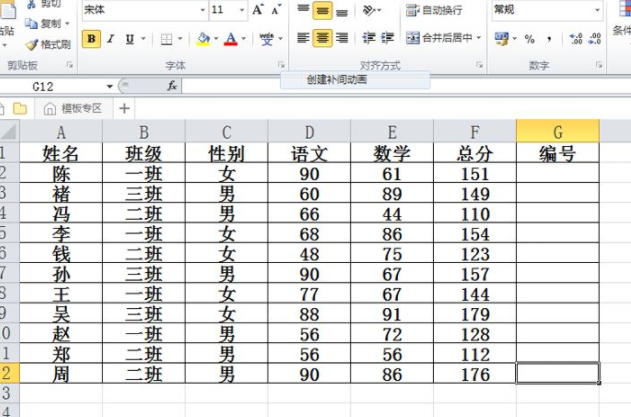This screenshot has width=631, height=417.
Task: Open font color dropdown arrow
Action: 243,39
